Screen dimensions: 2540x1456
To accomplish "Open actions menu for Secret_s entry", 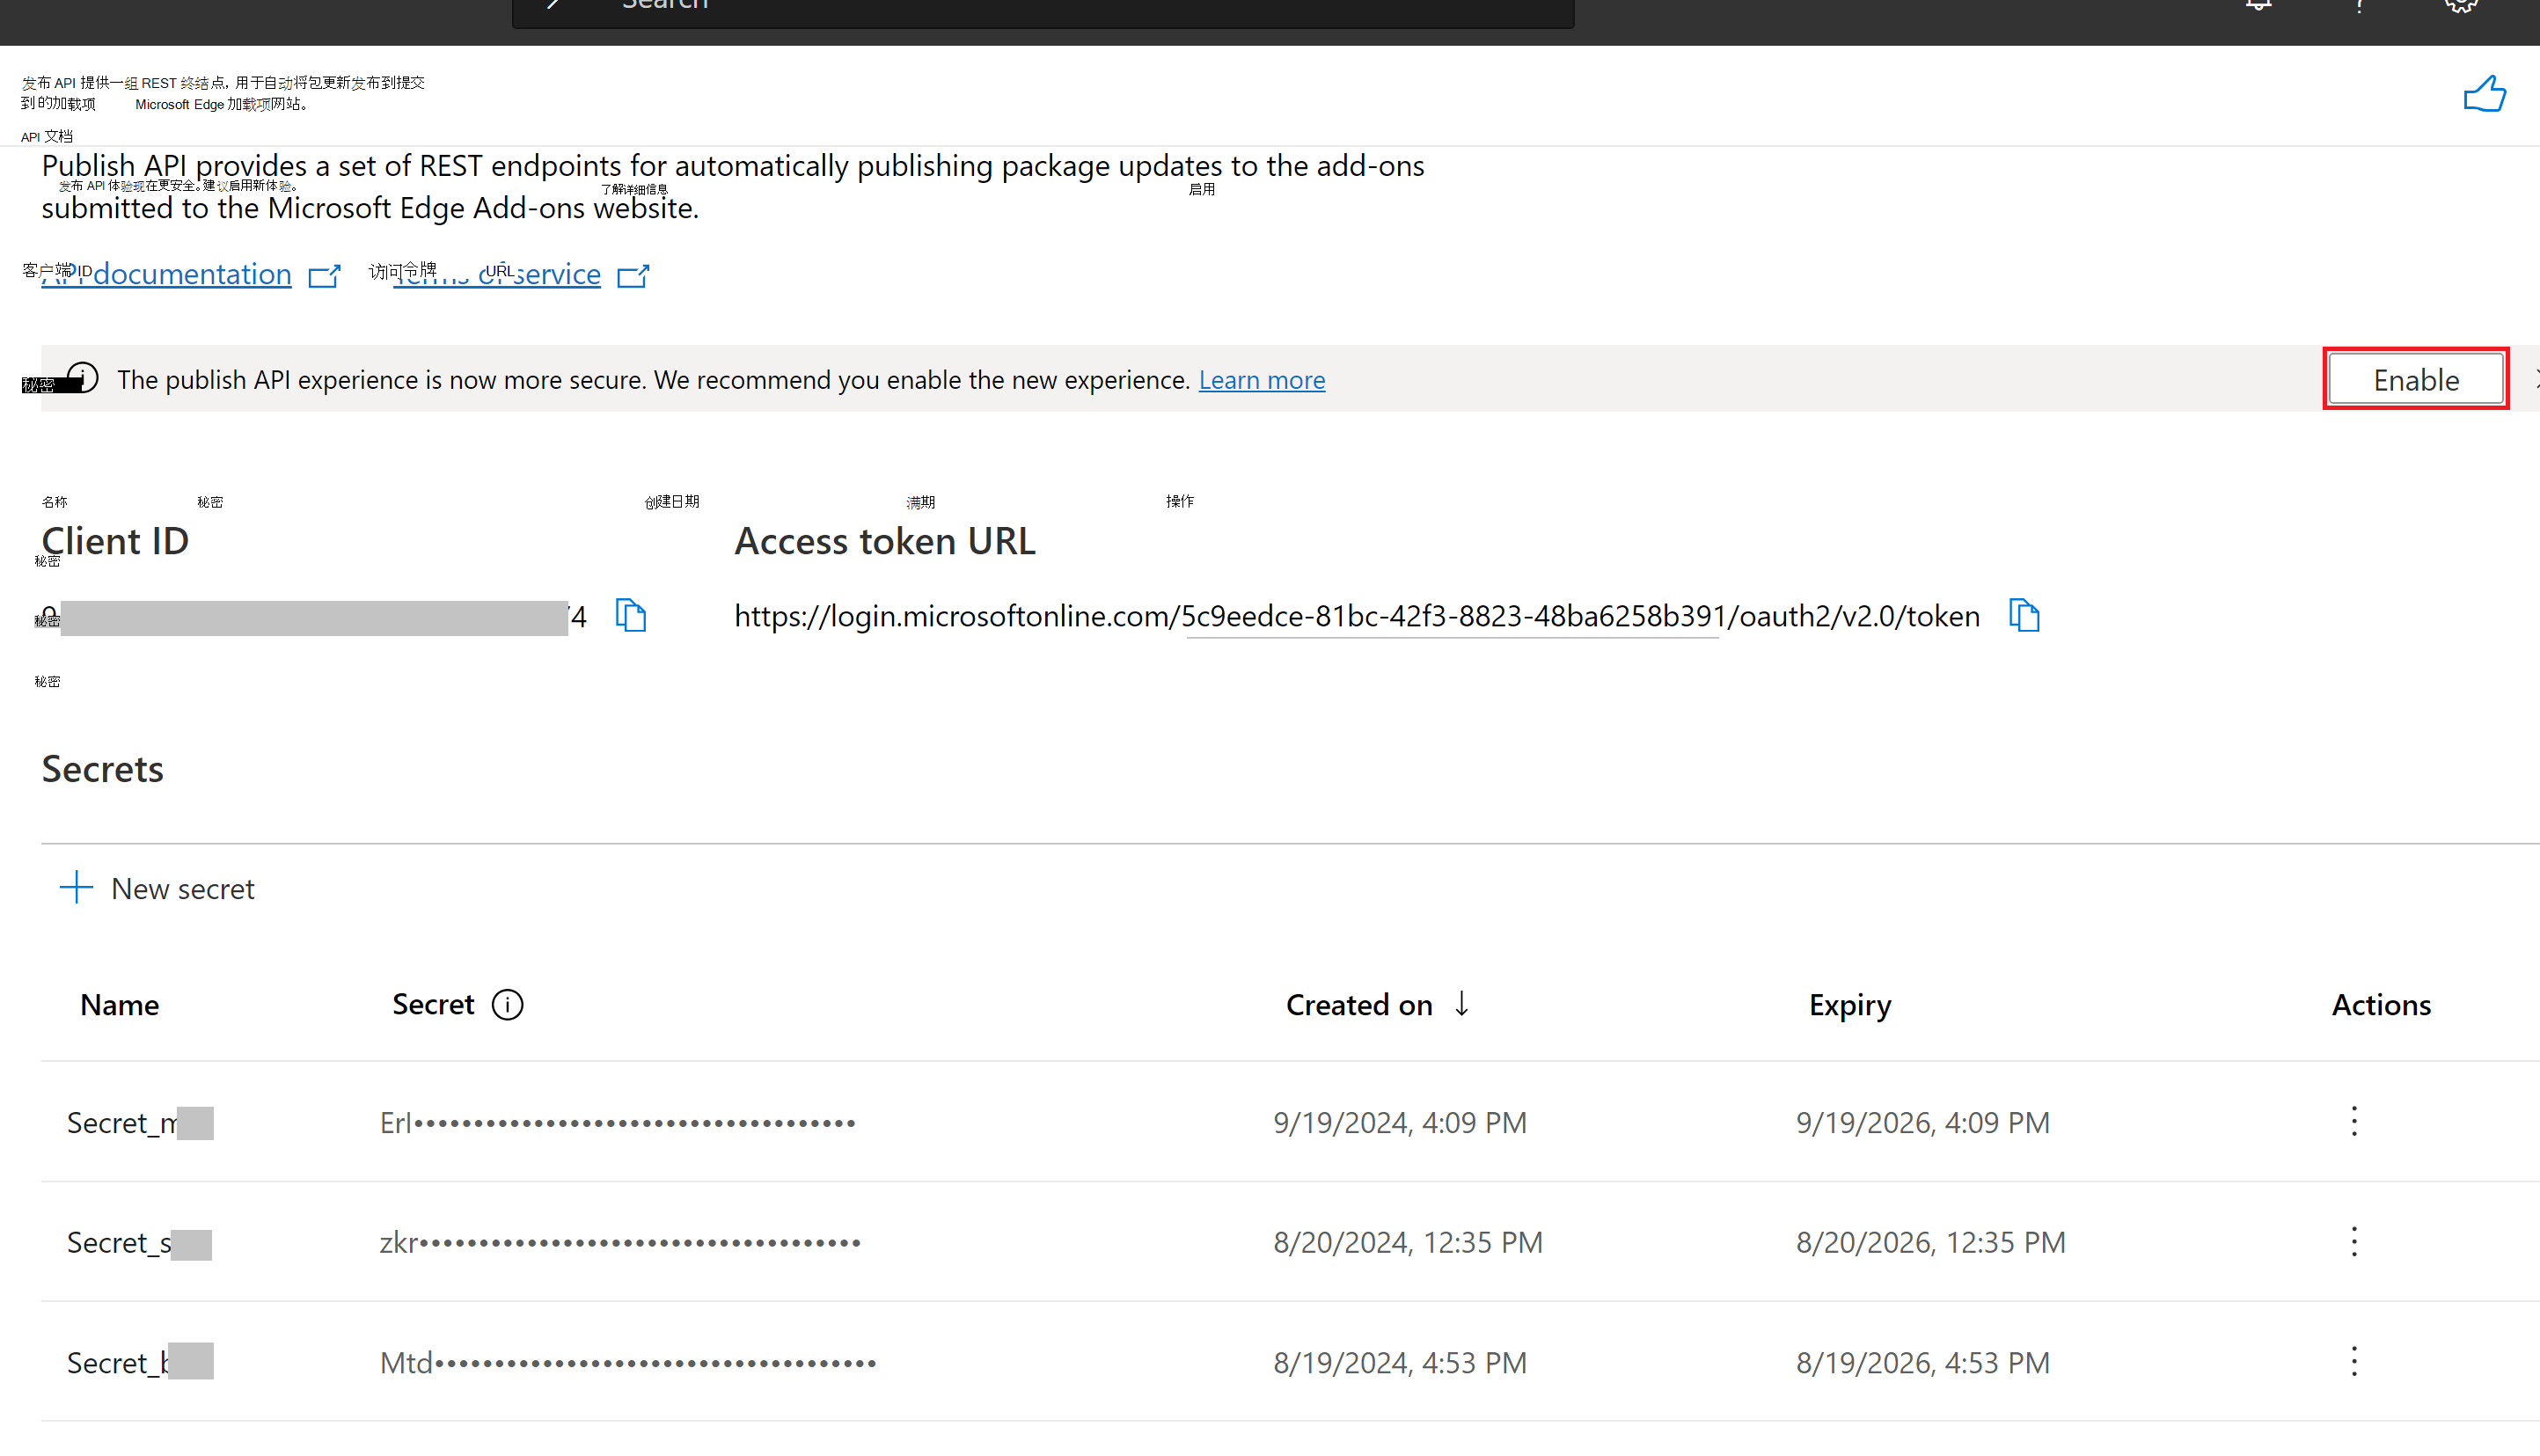I will click(2353, 1241).
